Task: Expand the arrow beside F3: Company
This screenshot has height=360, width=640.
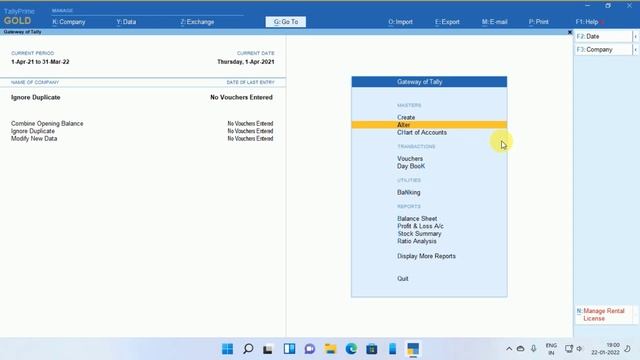Action: (636, 50)
